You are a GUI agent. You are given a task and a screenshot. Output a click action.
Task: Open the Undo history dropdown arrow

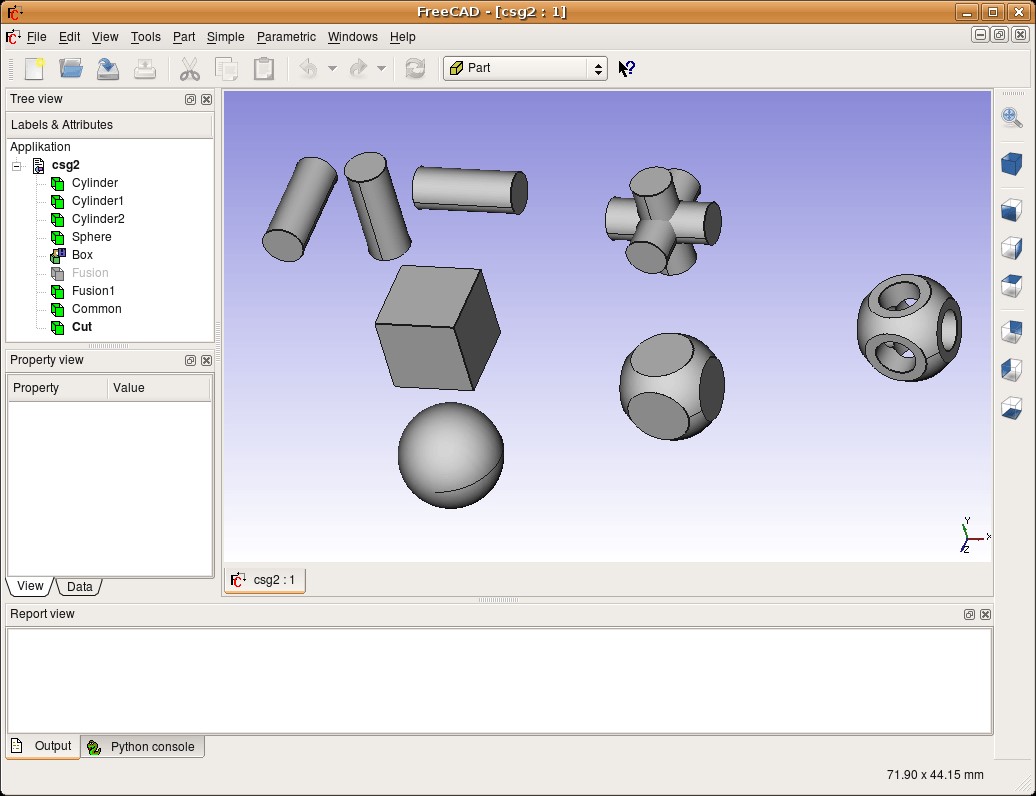[x=332, y=68]
